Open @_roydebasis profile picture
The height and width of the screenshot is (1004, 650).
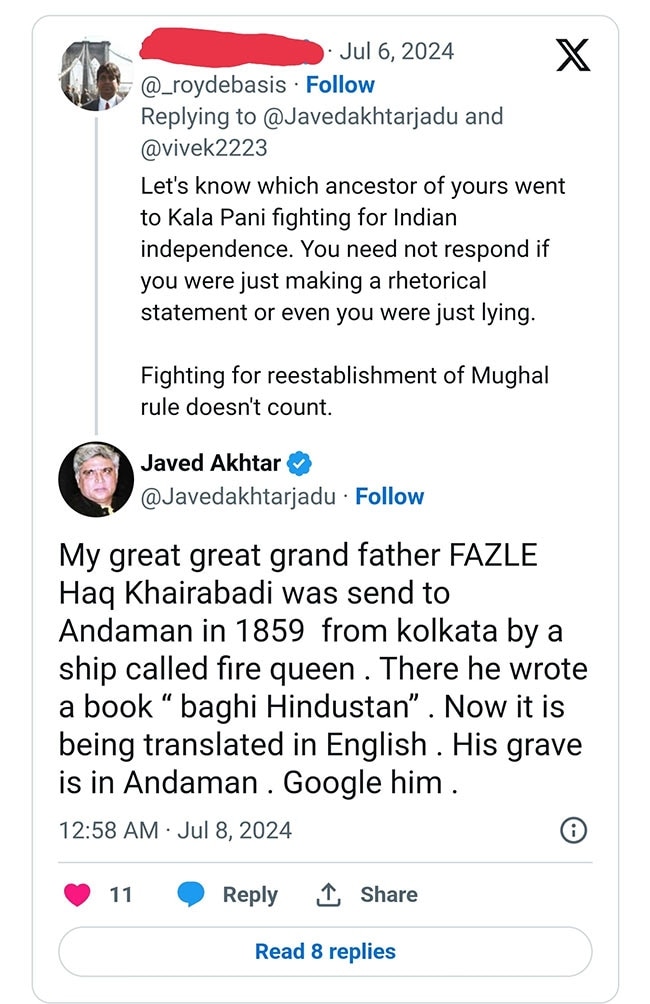tap(96, 75)
